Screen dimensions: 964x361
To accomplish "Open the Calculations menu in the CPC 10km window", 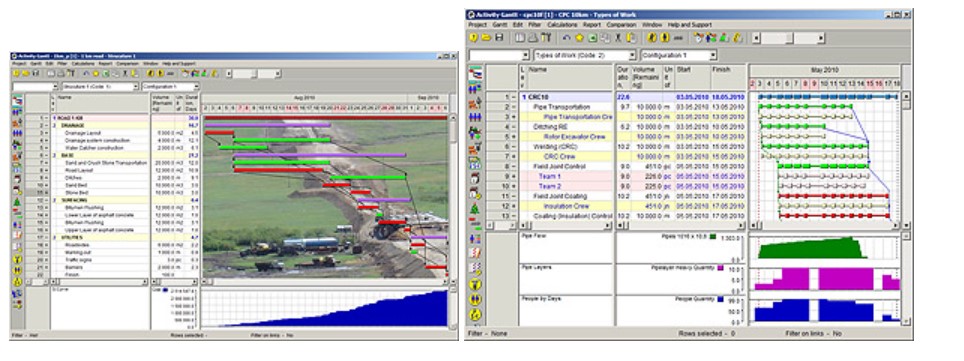I will click(x=562, y=25).
